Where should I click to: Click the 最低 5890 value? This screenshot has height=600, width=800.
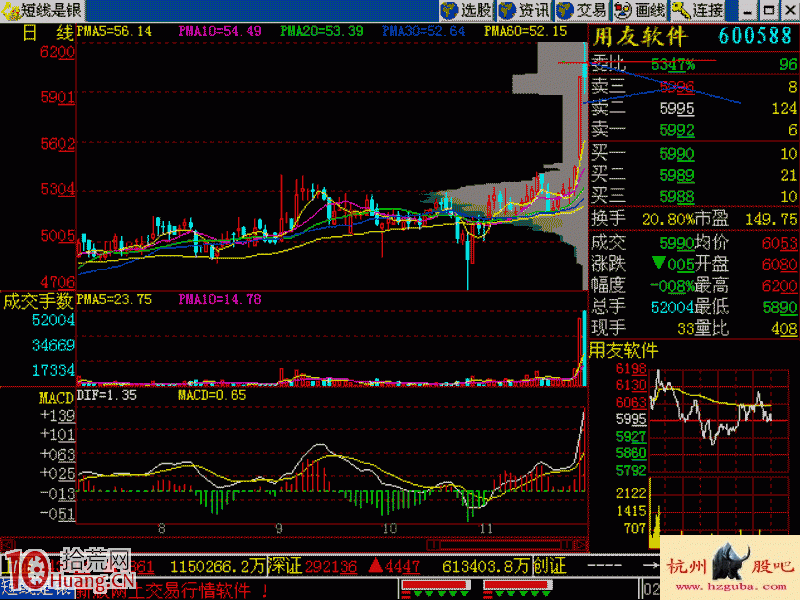tap(780, 307)
